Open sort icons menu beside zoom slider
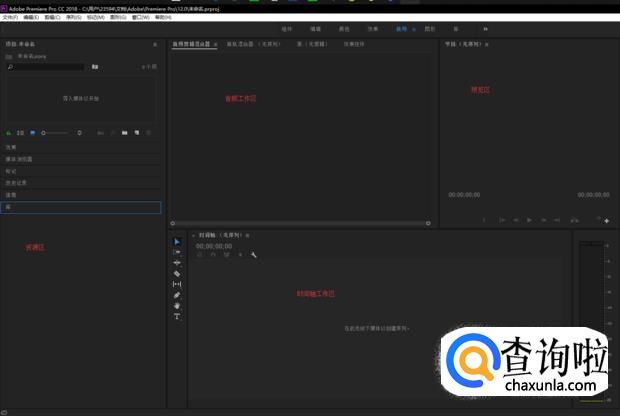 click(79, 133)
